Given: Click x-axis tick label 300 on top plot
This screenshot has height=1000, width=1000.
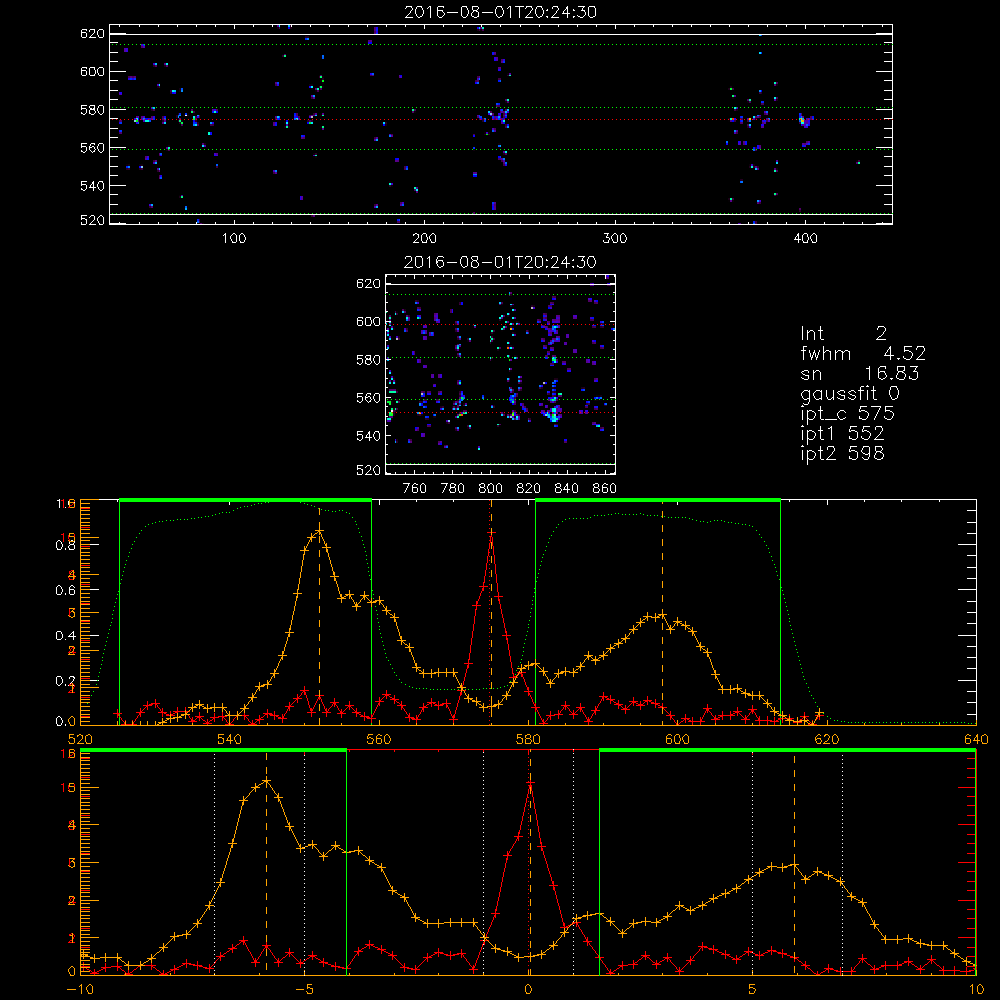Looking at the screenshot, I should click(615, 239).
